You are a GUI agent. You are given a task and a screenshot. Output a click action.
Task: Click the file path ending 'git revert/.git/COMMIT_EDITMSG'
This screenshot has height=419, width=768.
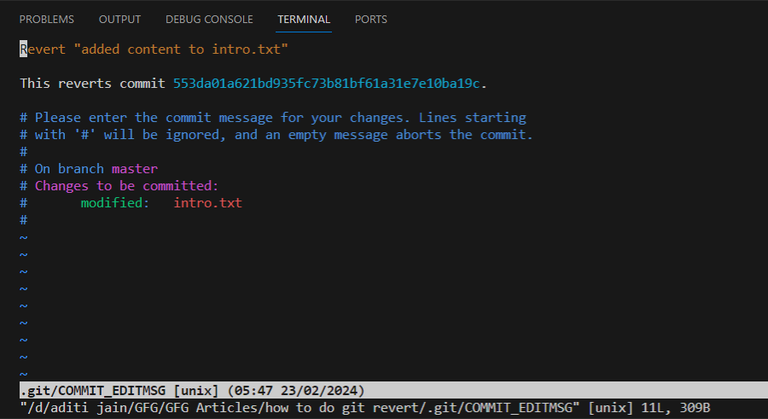pyautogui.click(x=300, y=408)
